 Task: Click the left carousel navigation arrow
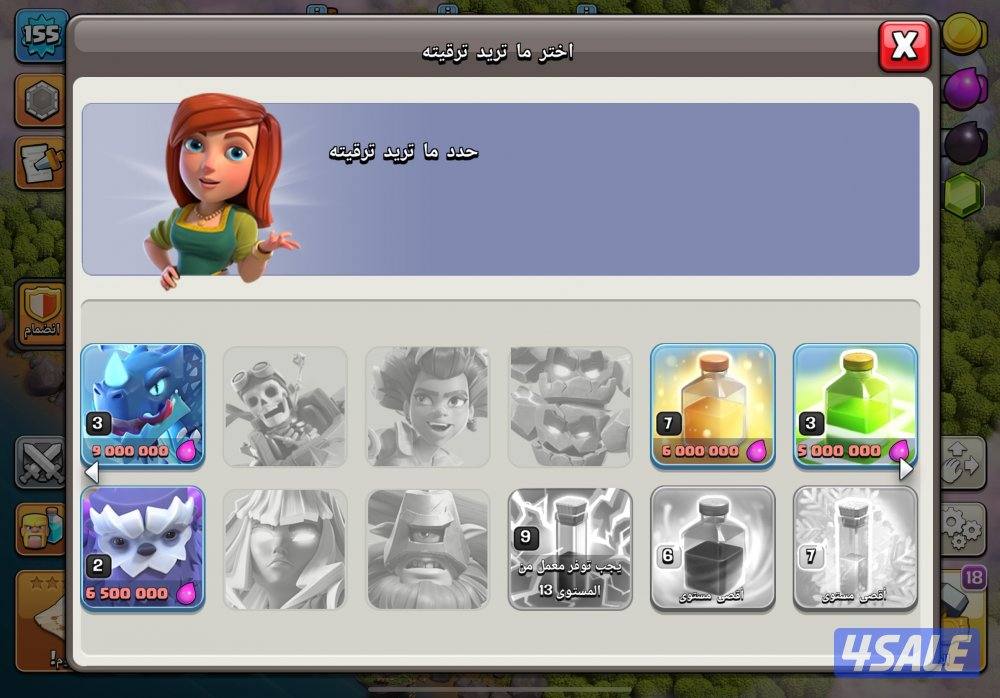click(x=94, y=474)
